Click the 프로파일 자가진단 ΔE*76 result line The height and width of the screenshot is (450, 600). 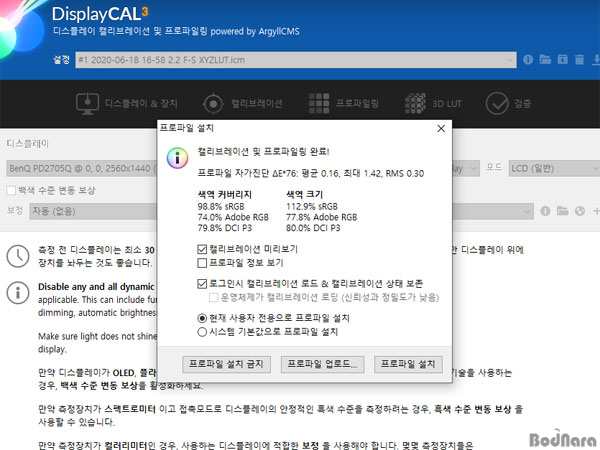pos(311,173)
